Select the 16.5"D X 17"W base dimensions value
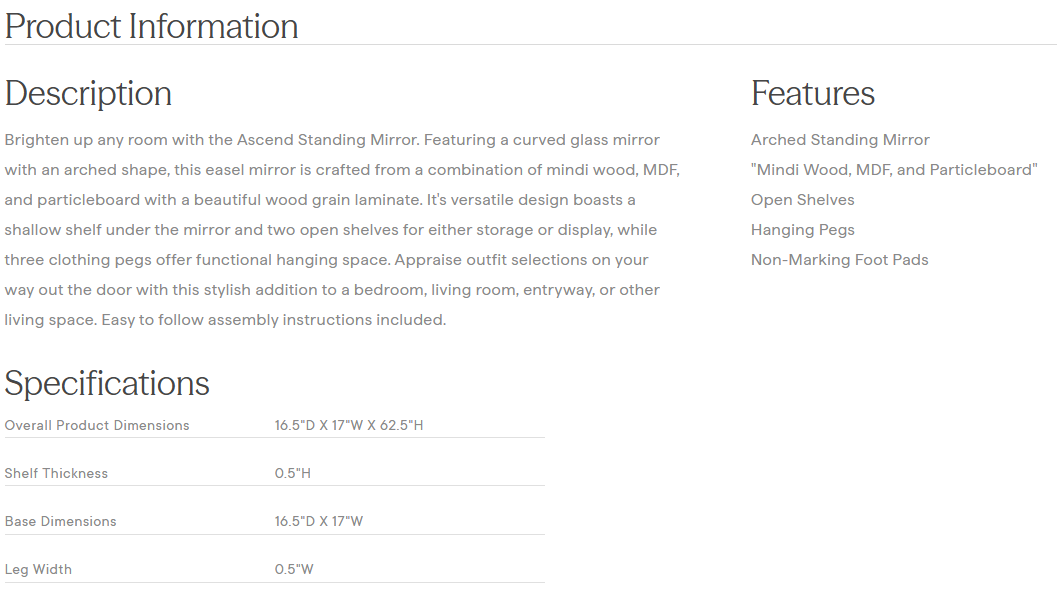Viewport: 1057px width, 603px height. point(319,521)
